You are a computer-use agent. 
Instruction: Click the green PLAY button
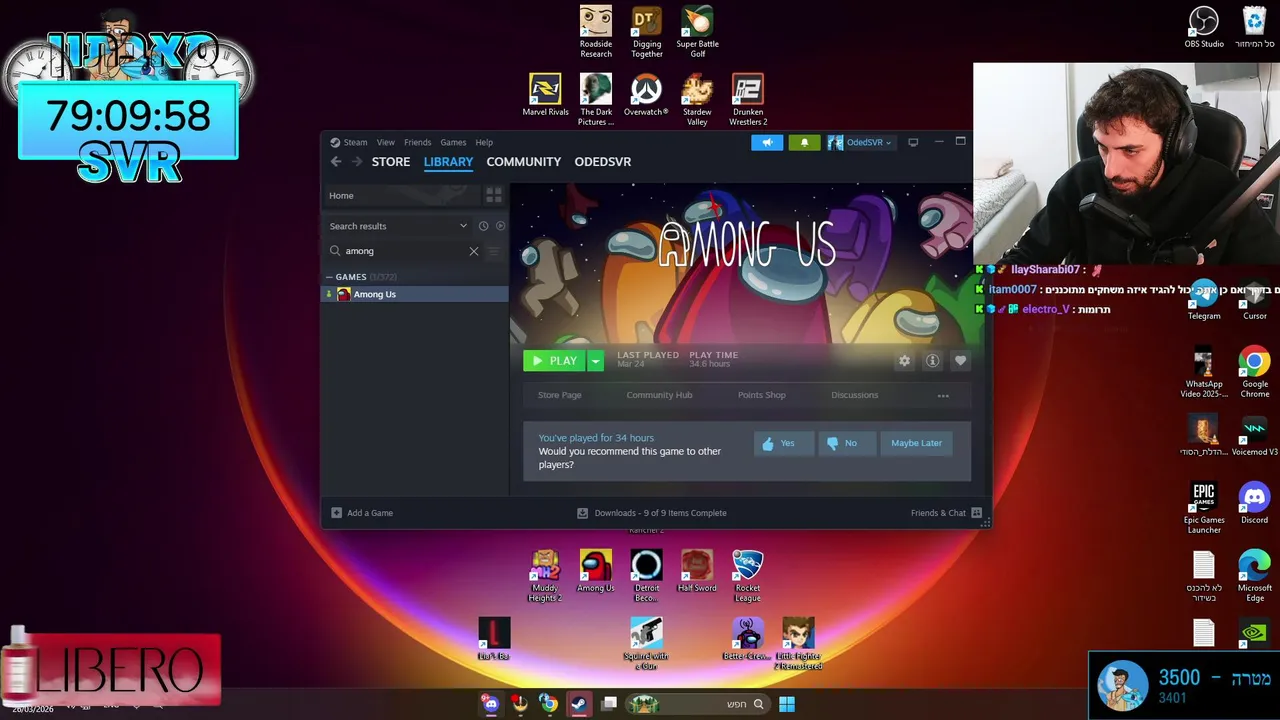pos(554,361)
